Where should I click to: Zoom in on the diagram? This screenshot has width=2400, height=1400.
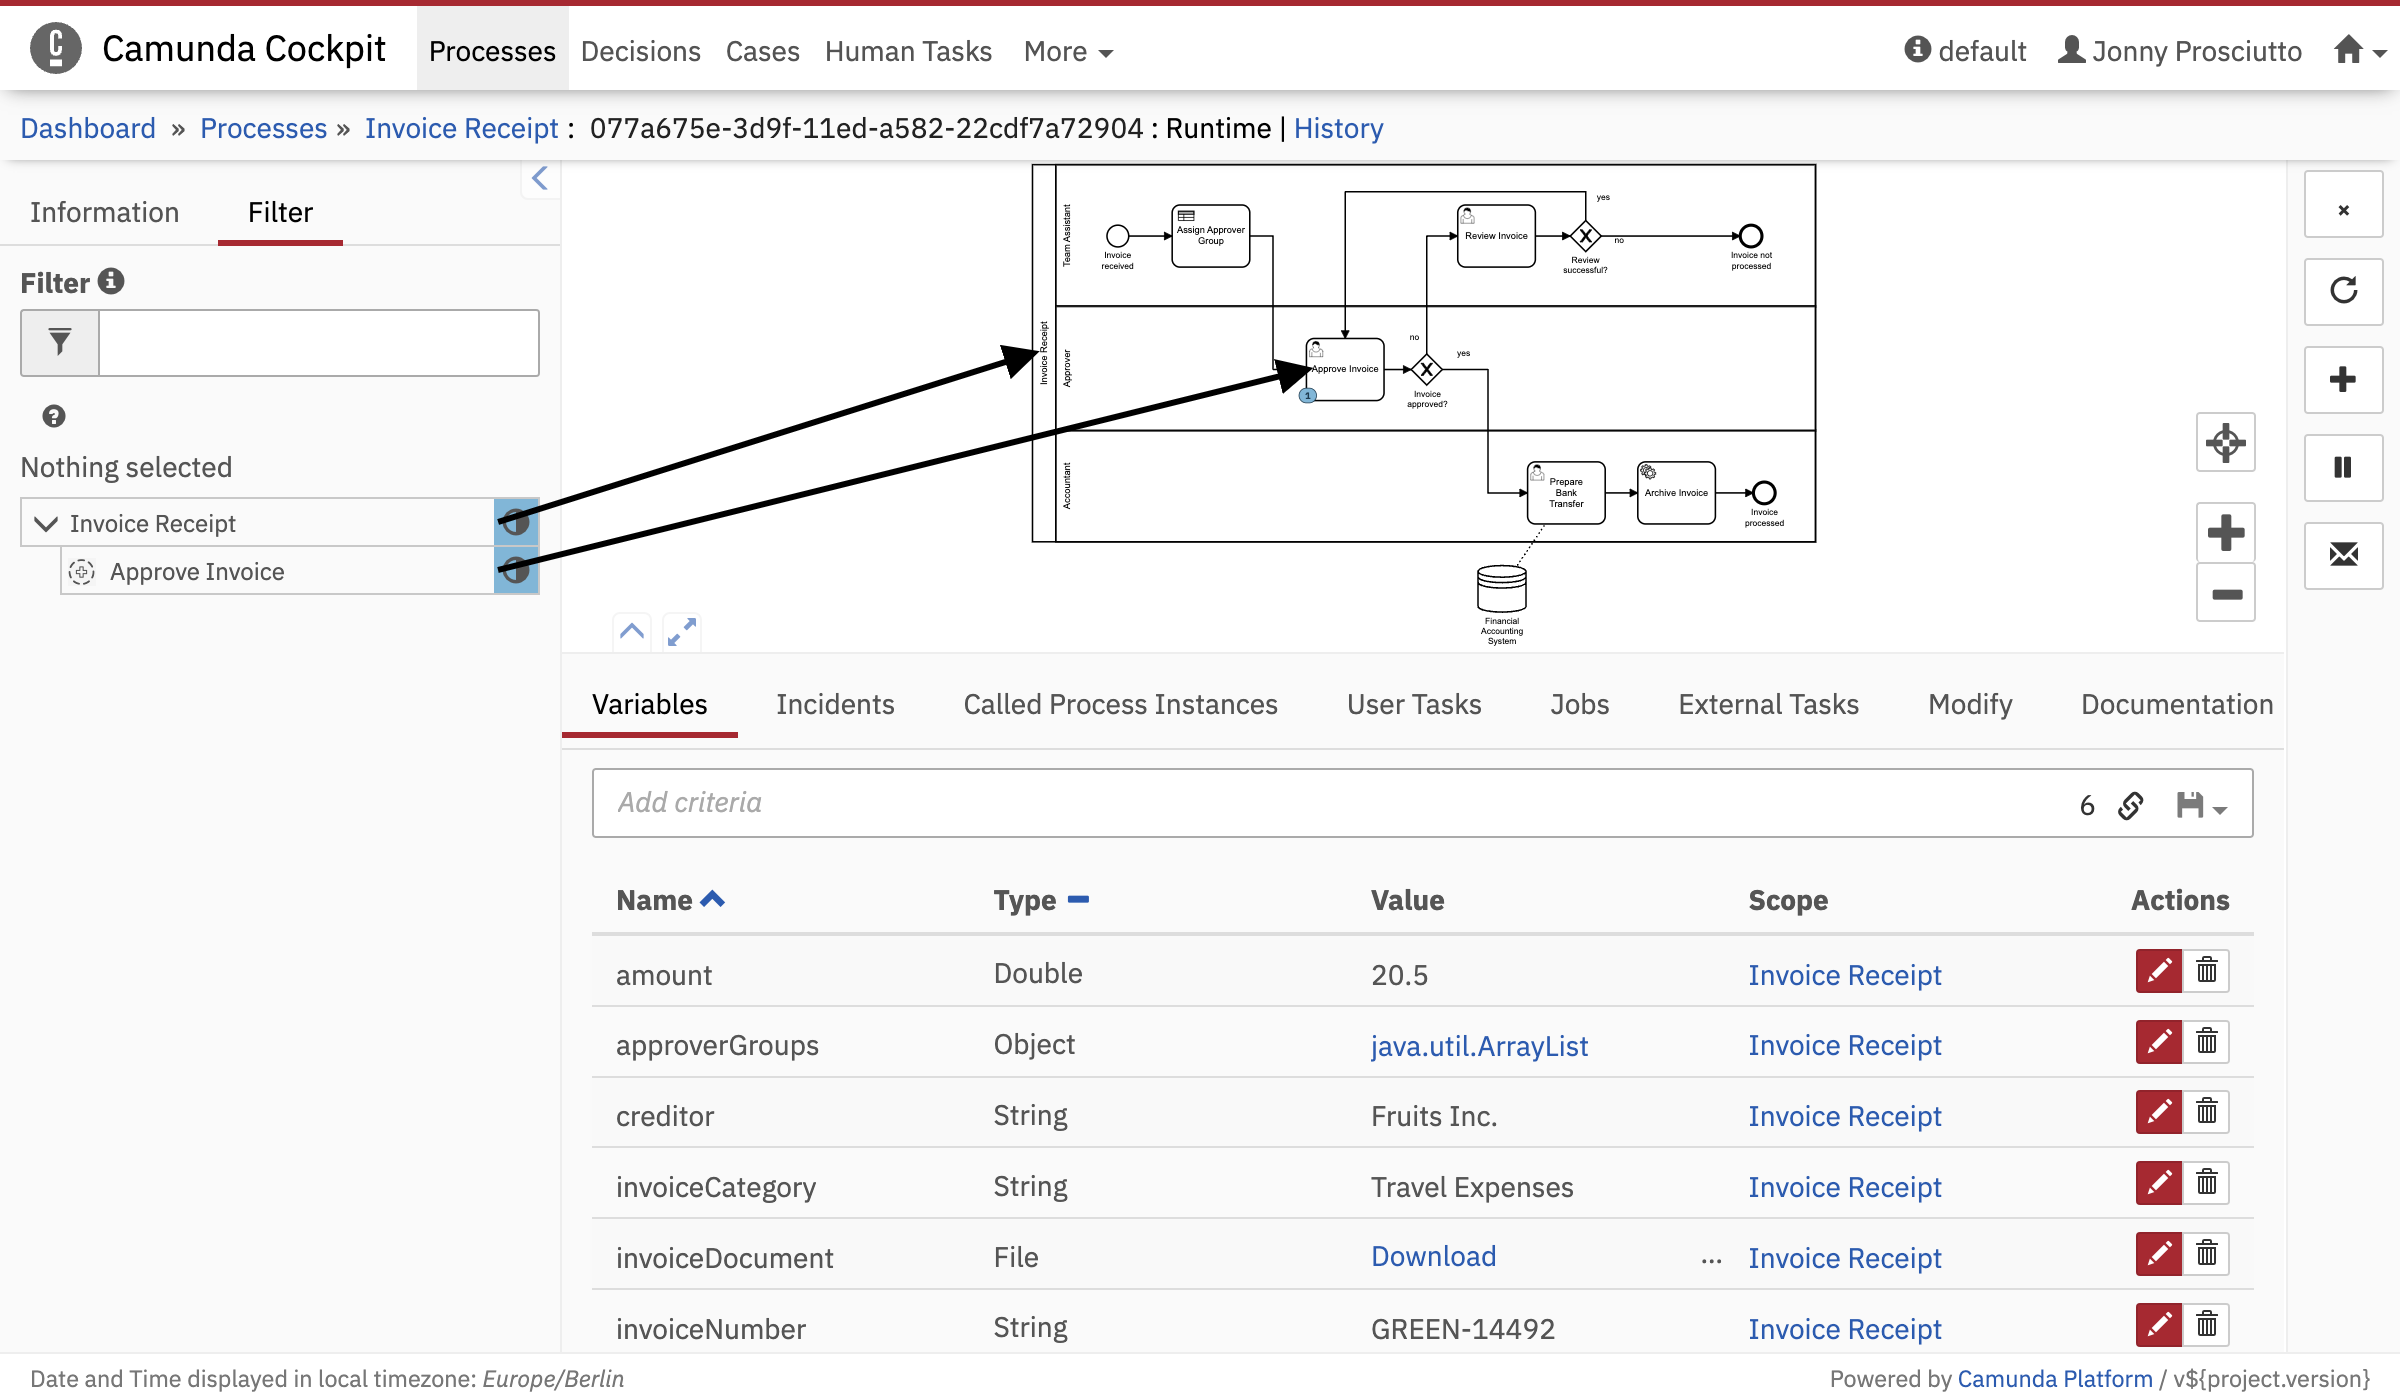pyautogui.click(x=2226, y=532)
